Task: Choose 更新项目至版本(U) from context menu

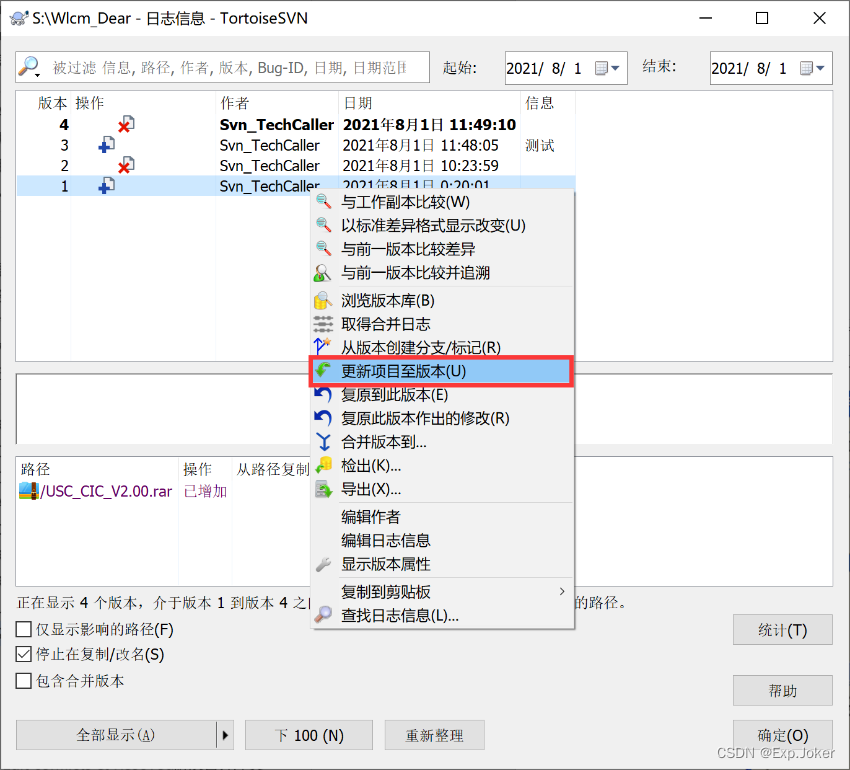Action: coord(441,371)
